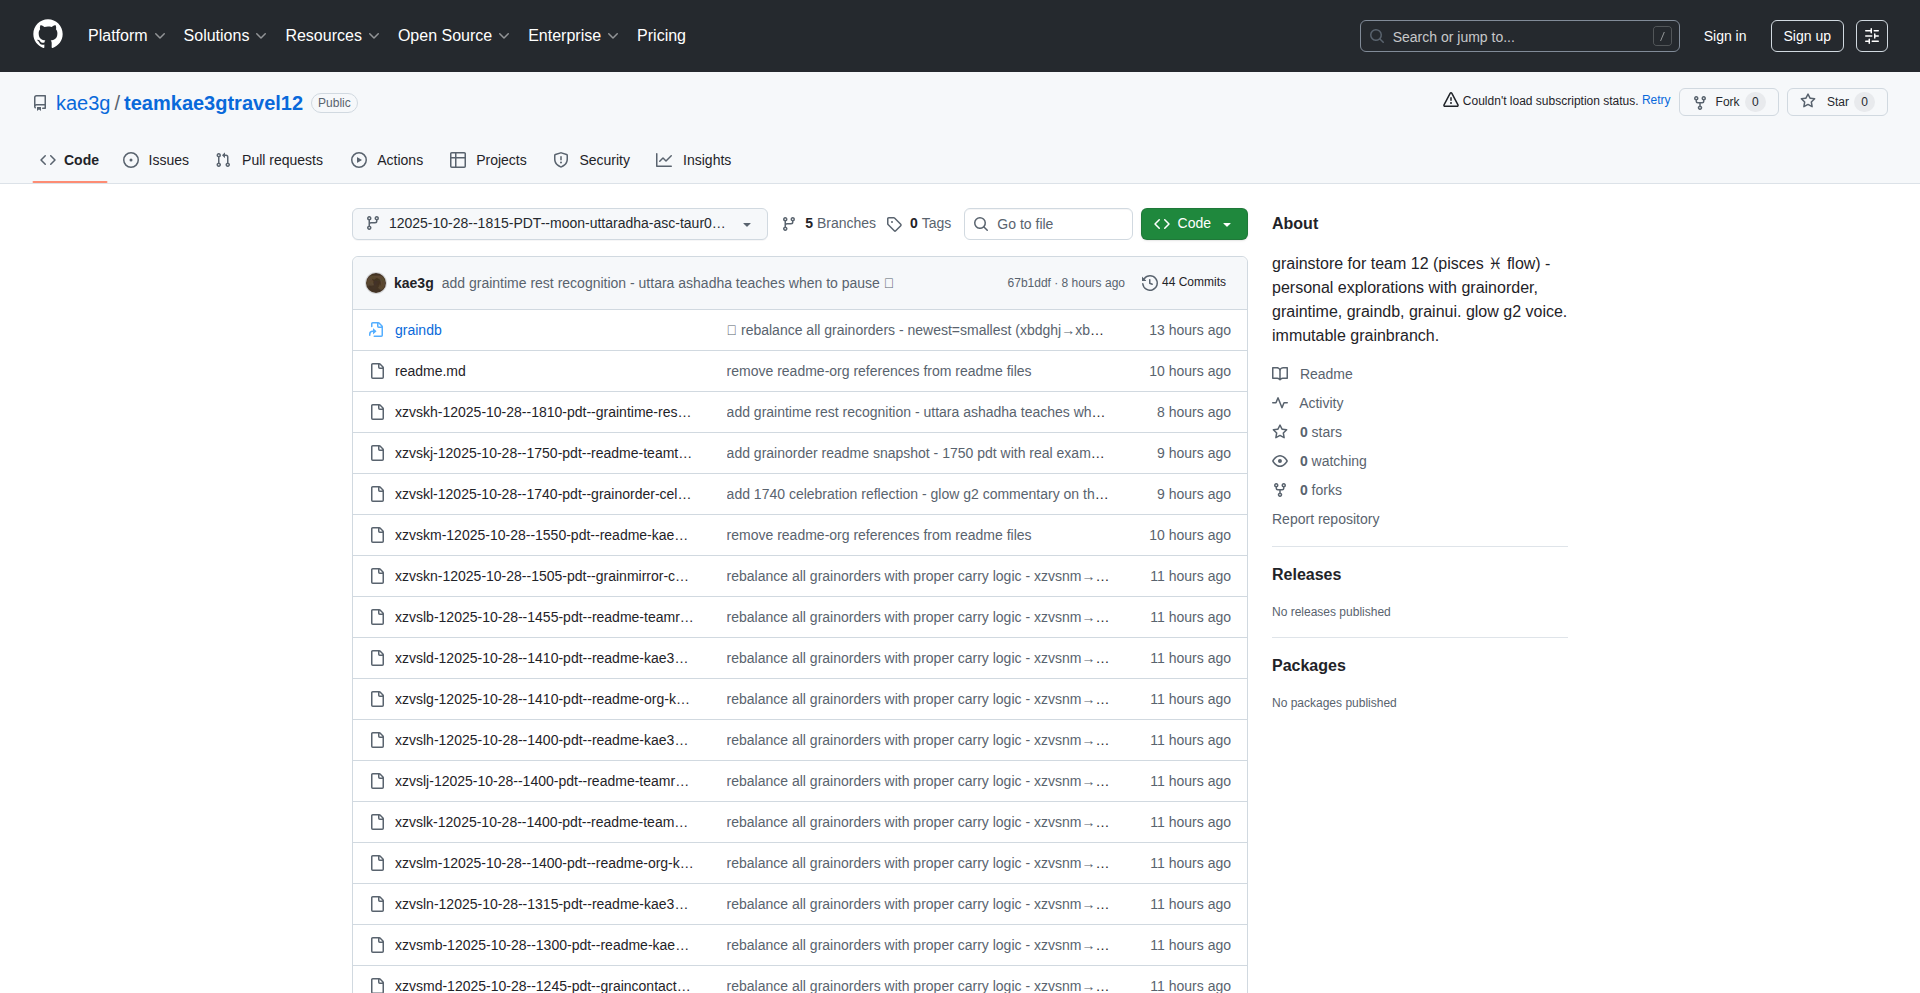This screenshot has height=993, width=1920.
Task: Open the global navigation settings icon
Action: [1871, 36]
